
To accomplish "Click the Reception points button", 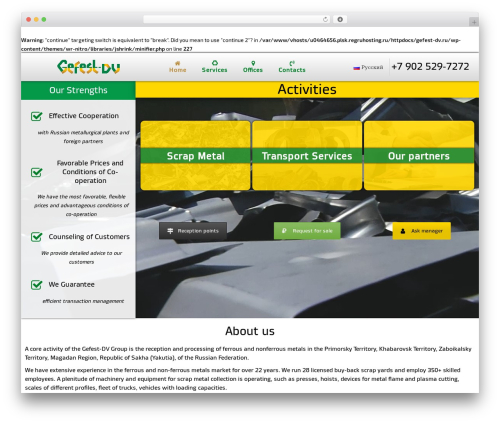I will 193,231.
